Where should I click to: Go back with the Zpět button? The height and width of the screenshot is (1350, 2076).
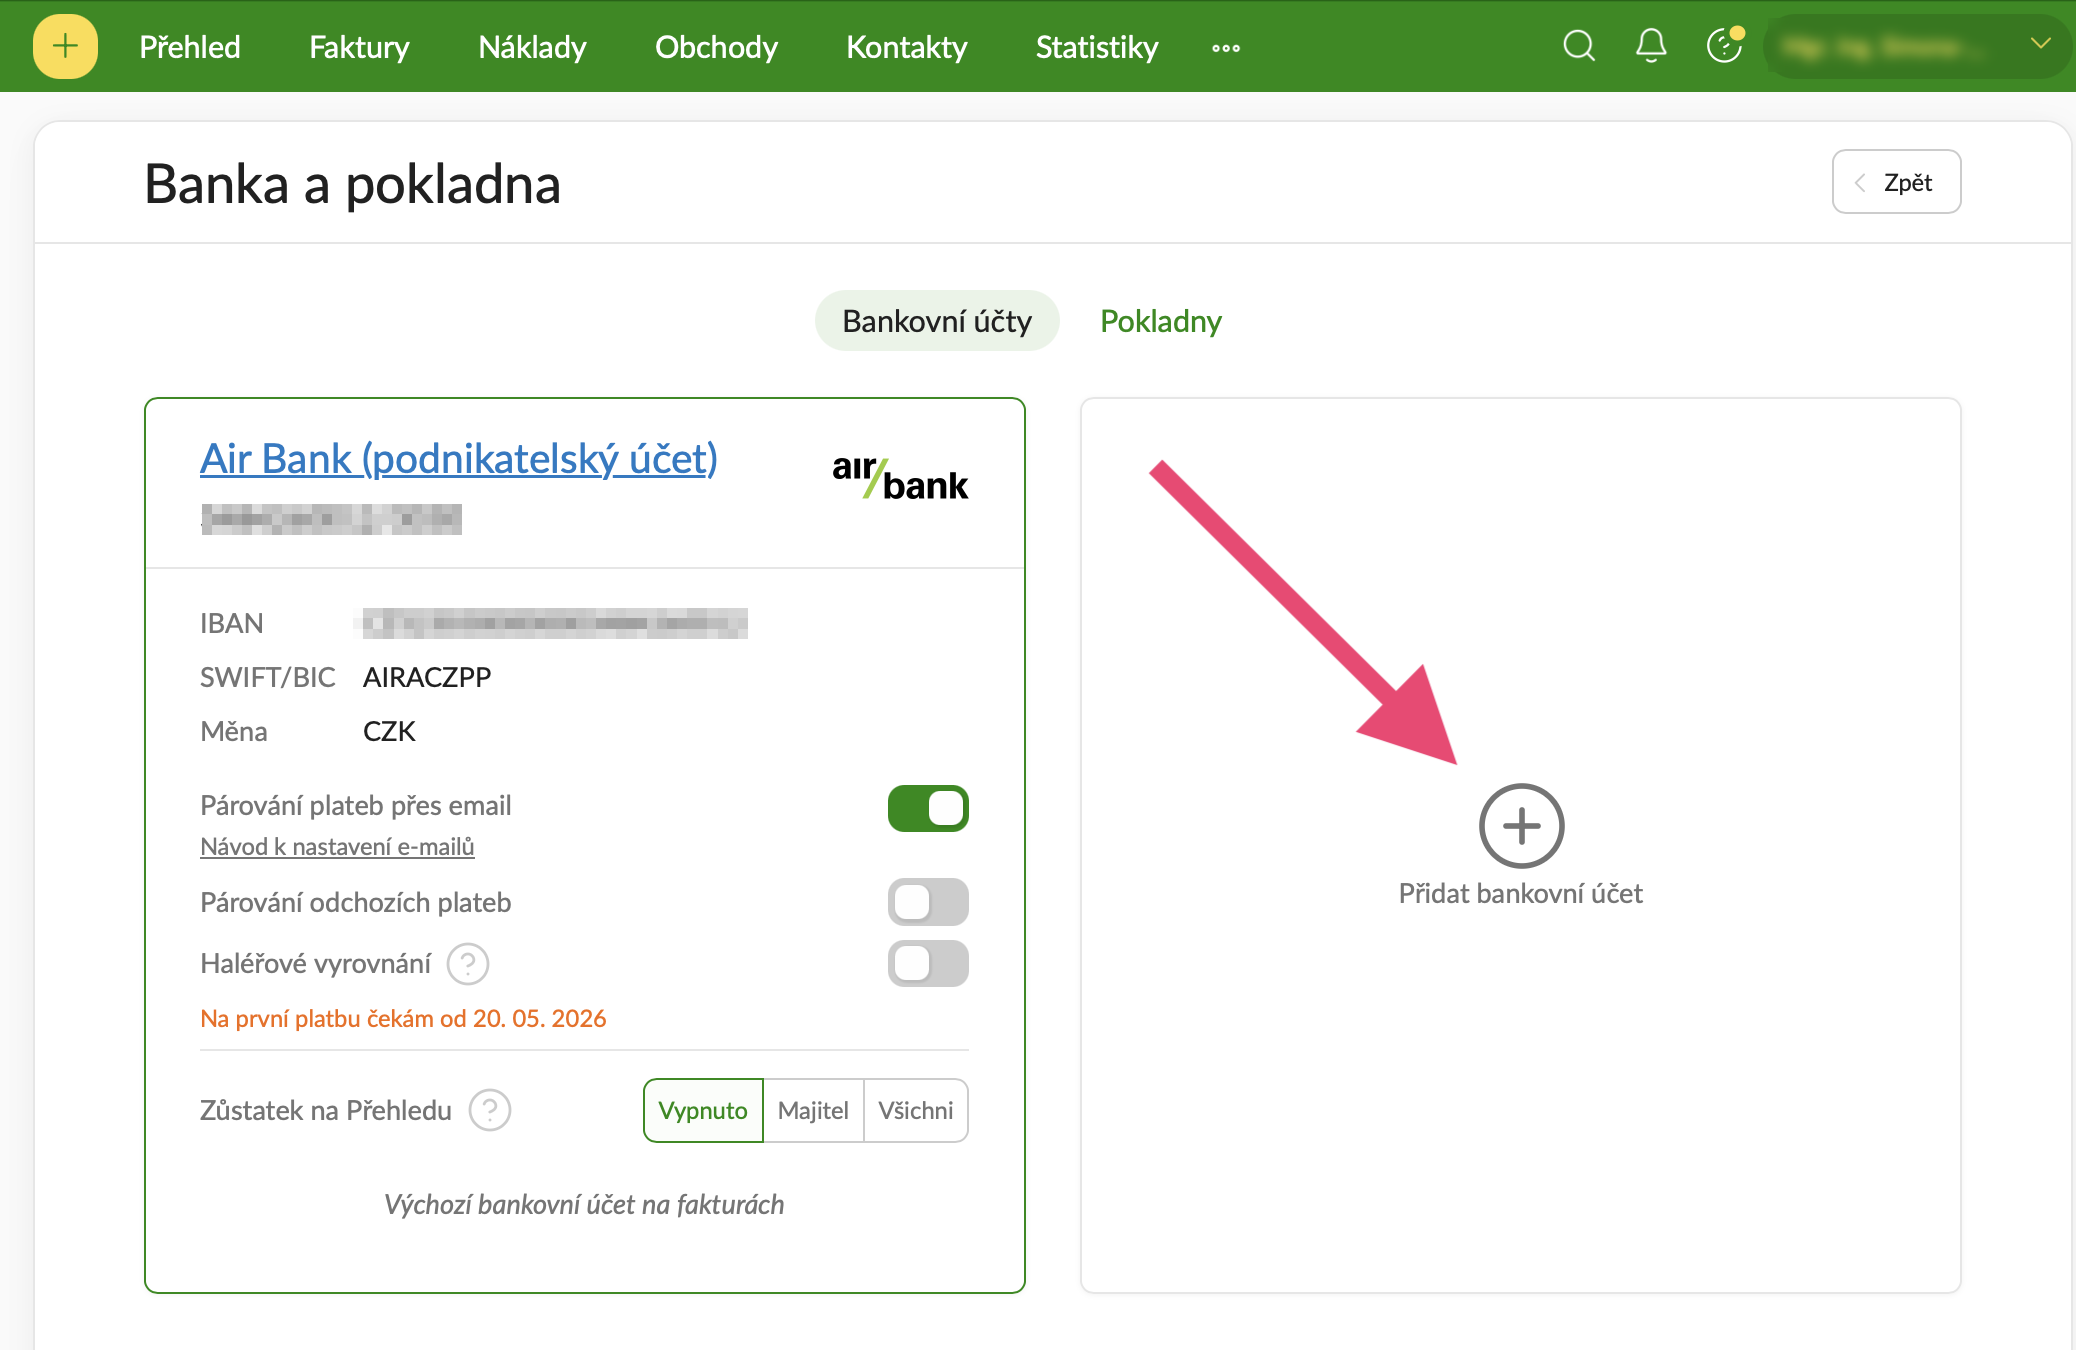1896,182
